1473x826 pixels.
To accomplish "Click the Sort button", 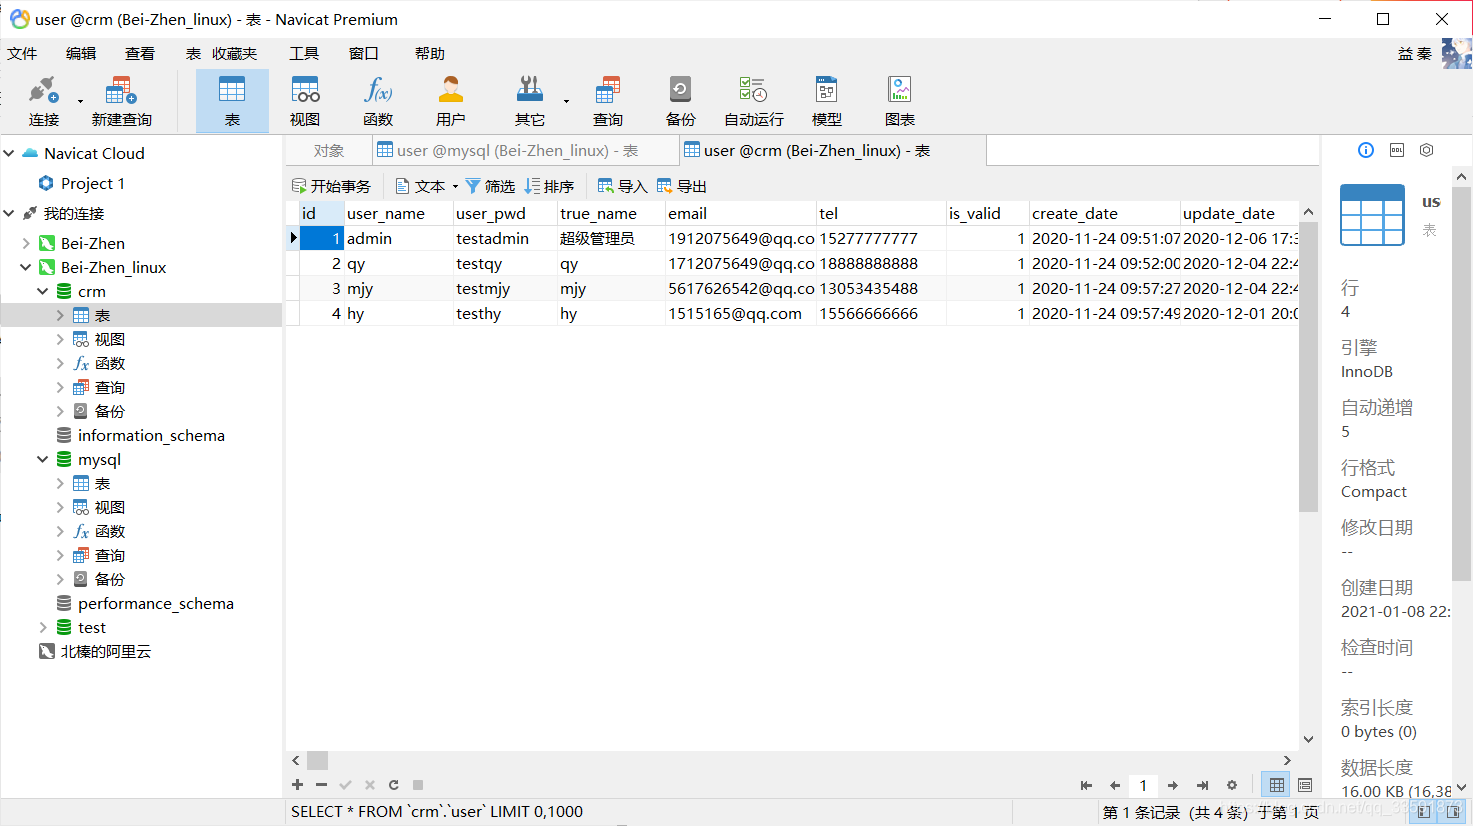I will click(x=549, y=186).
